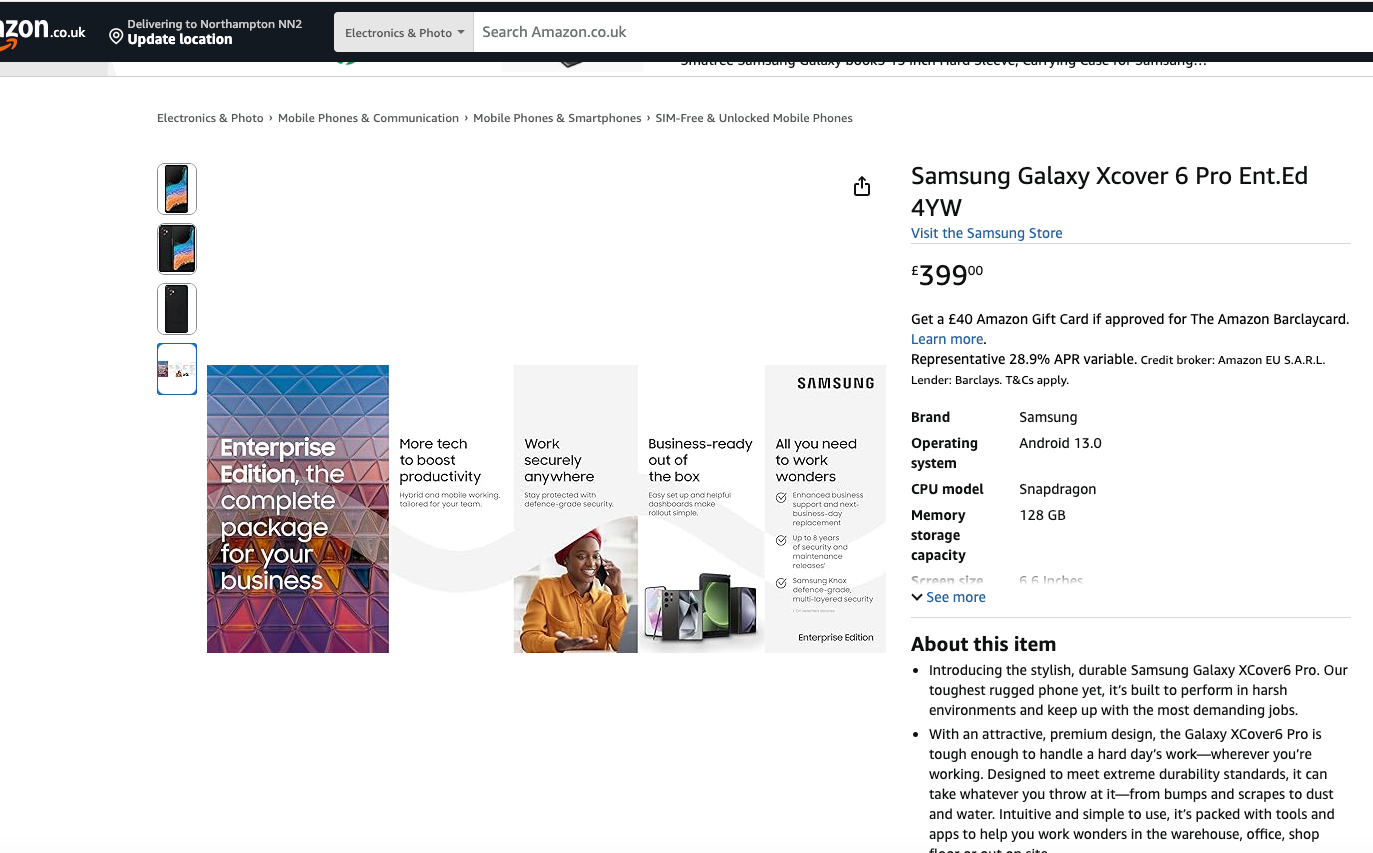Viewport: 1373px width, 853px height.
Task: Click Learn more about Barclaycard offer
Action: [947, 339]
